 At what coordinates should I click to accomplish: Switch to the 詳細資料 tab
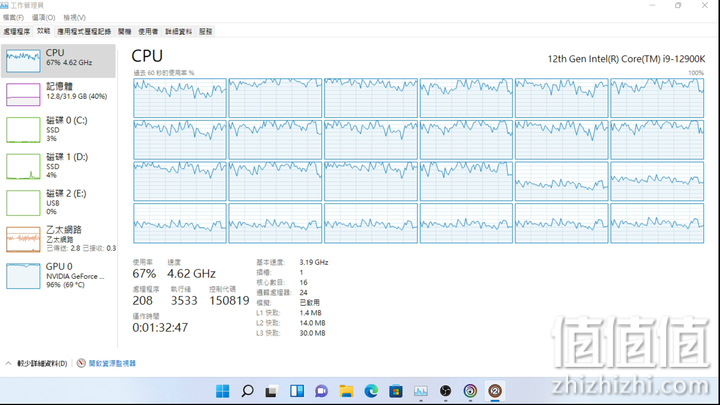pyautogui.click(x=179, y=31)
